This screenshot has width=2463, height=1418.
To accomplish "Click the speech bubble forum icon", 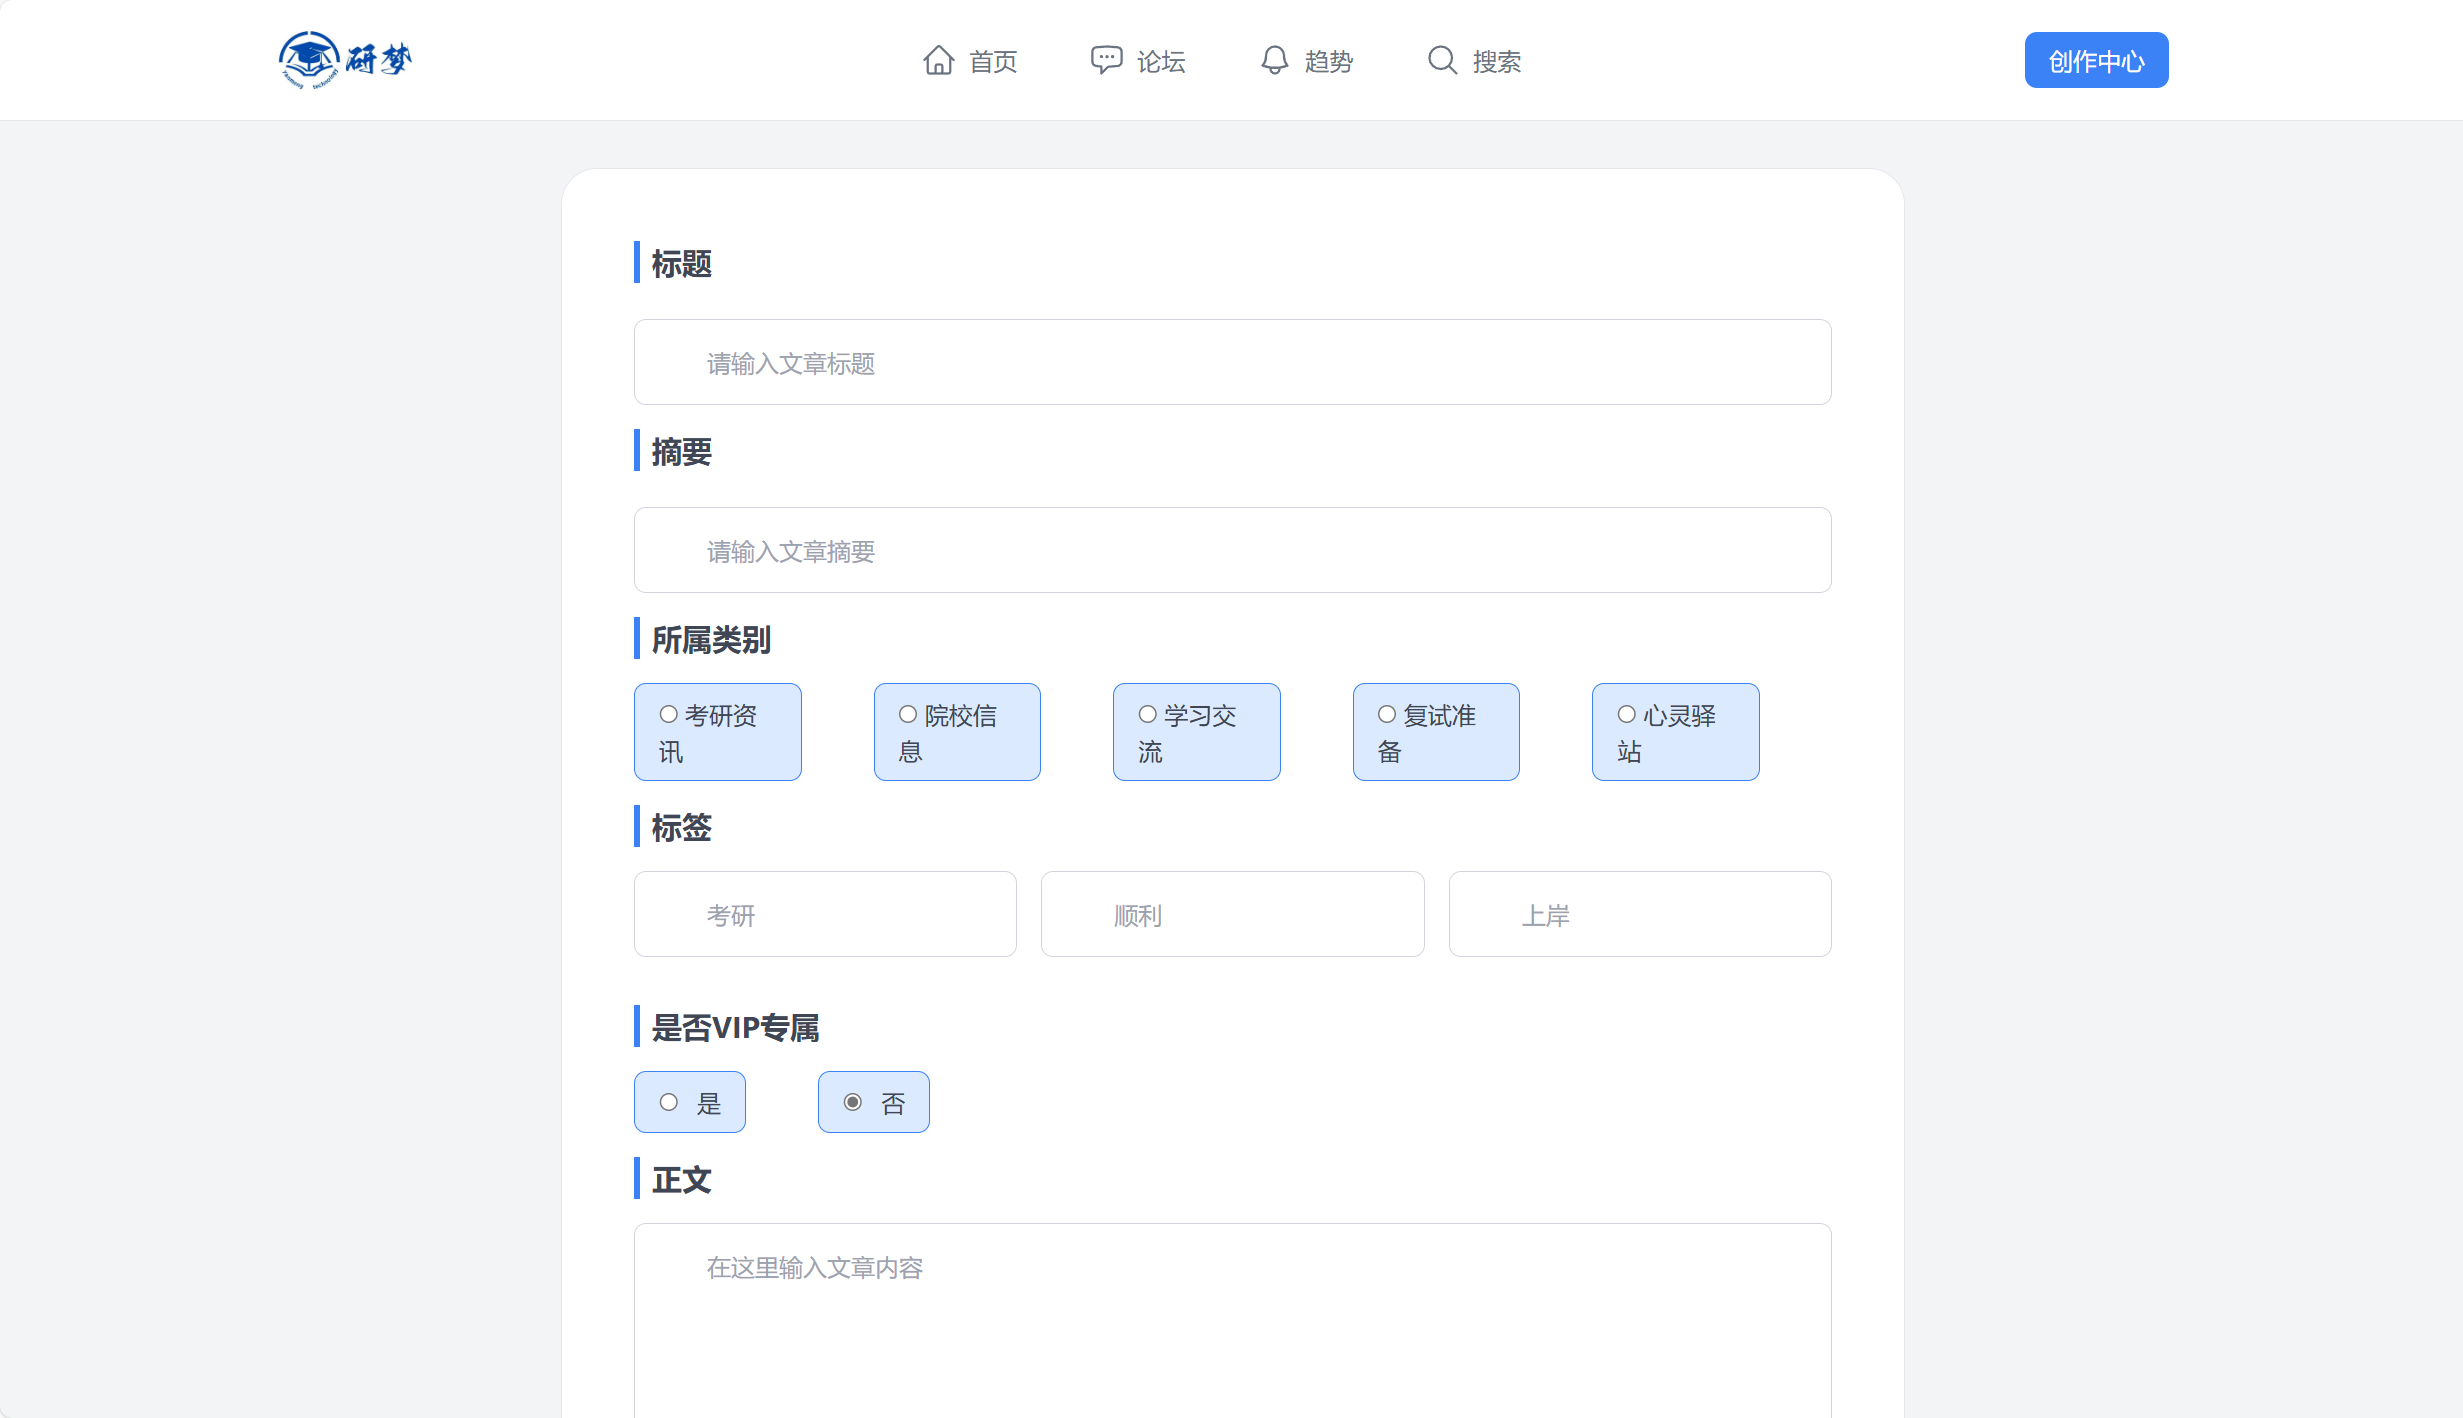I will point(1106,60).
